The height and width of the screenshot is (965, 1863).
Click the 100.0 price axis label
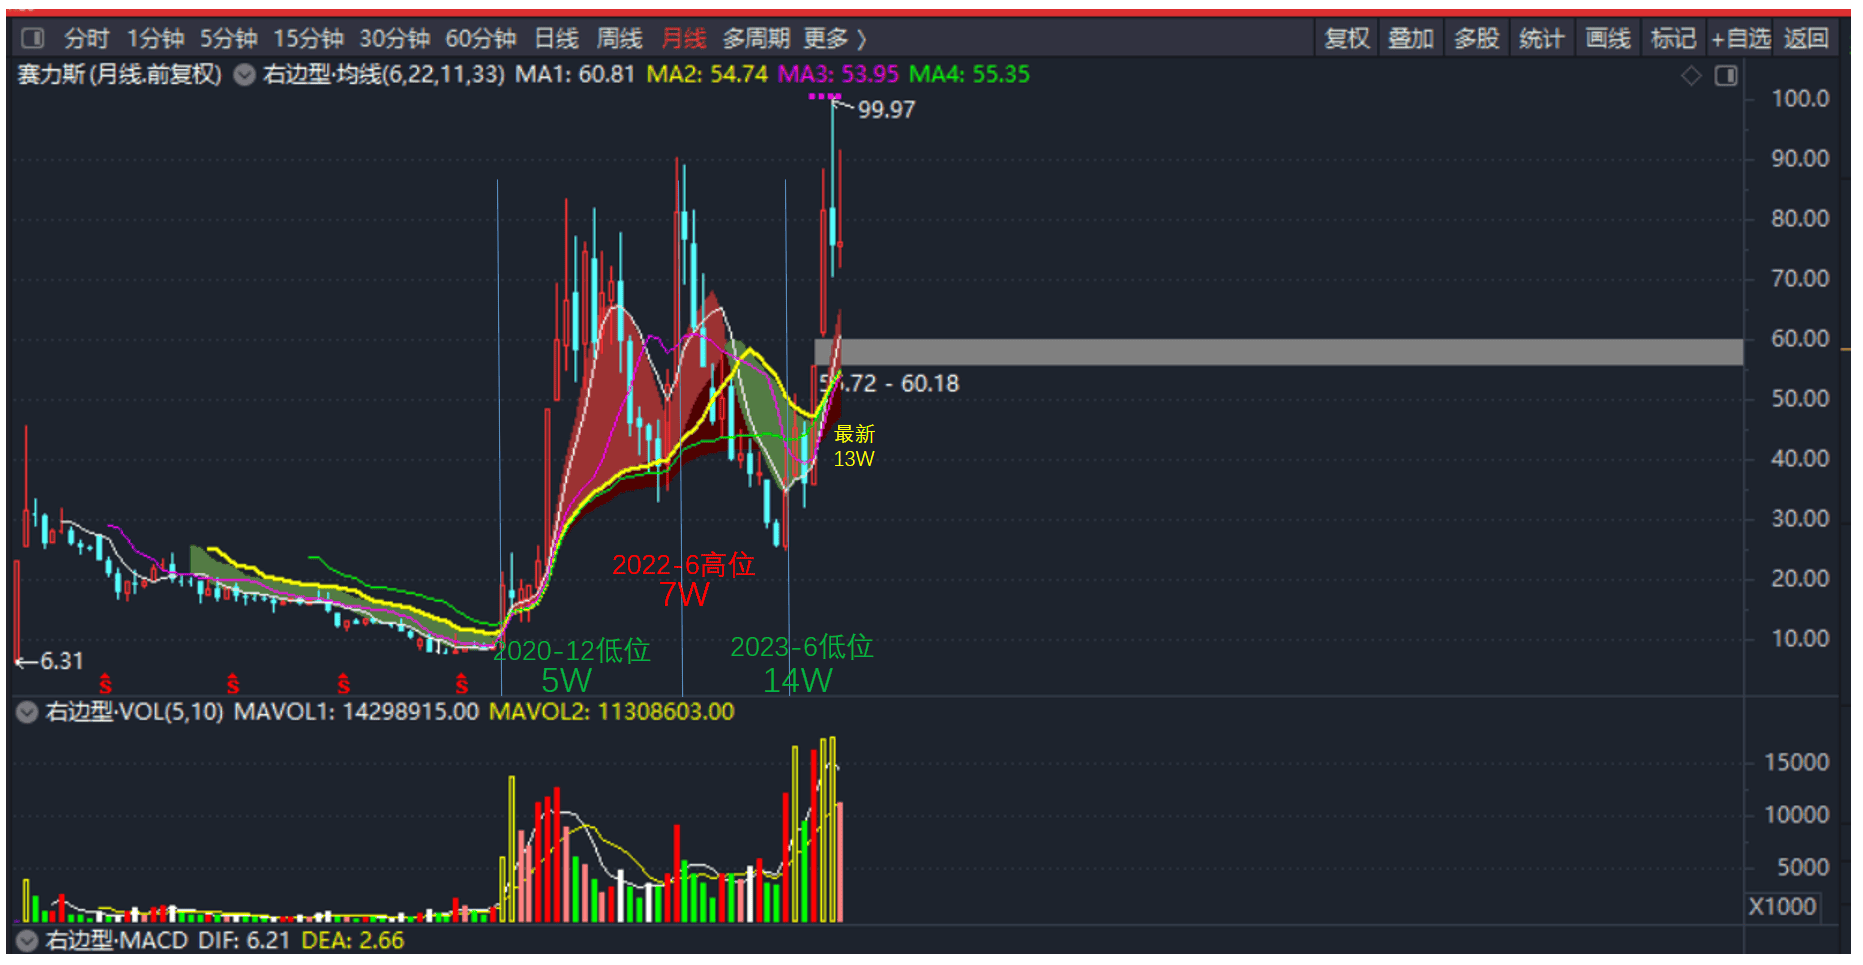1800,99
